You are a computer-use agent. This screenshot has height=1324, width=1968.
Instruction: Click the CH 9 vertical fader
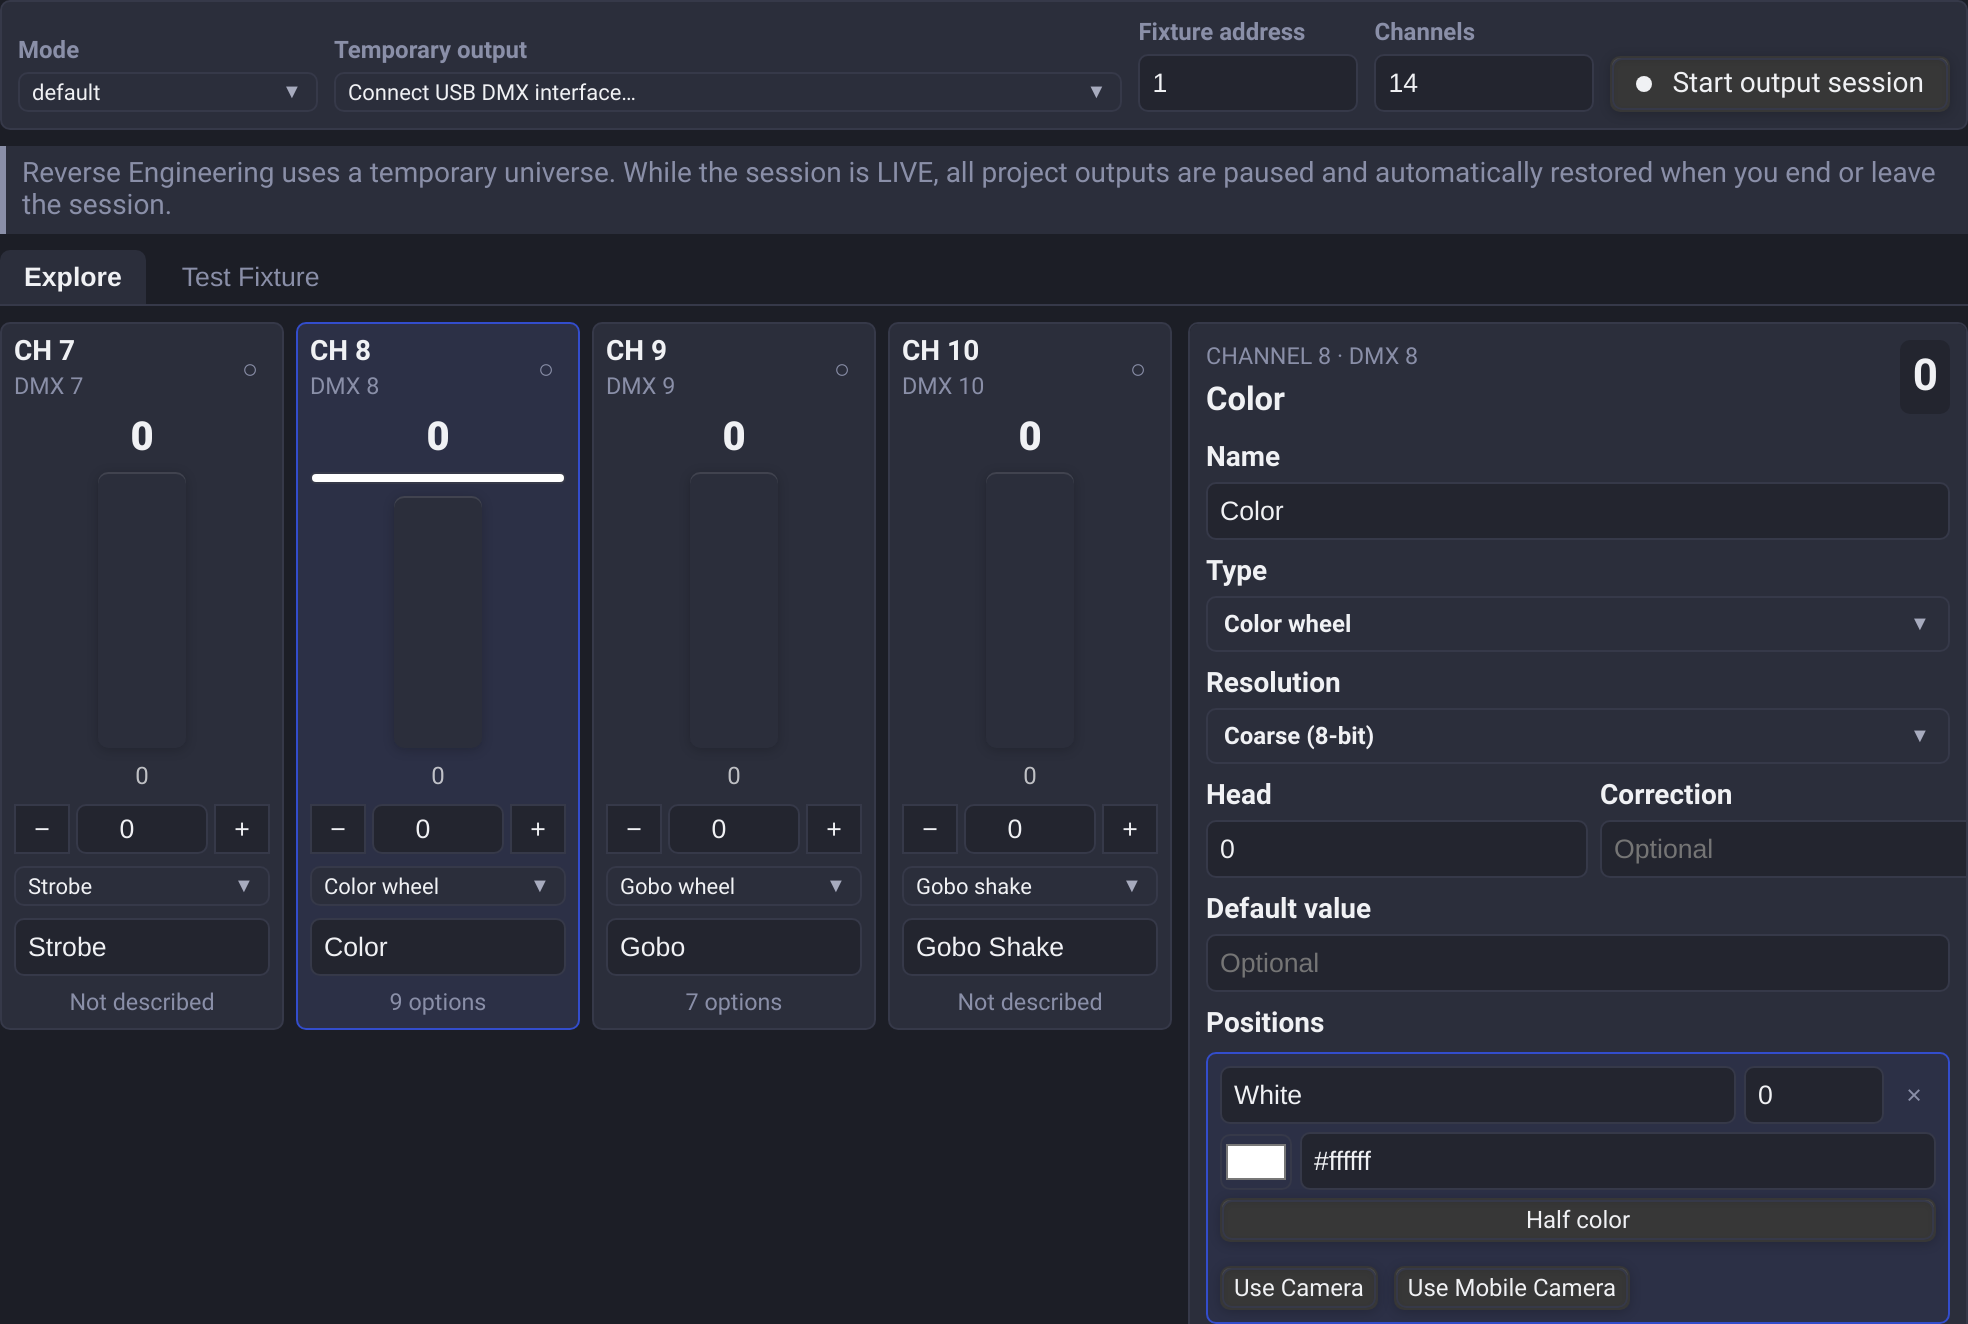pyautogui.click(x=734, y=610)
